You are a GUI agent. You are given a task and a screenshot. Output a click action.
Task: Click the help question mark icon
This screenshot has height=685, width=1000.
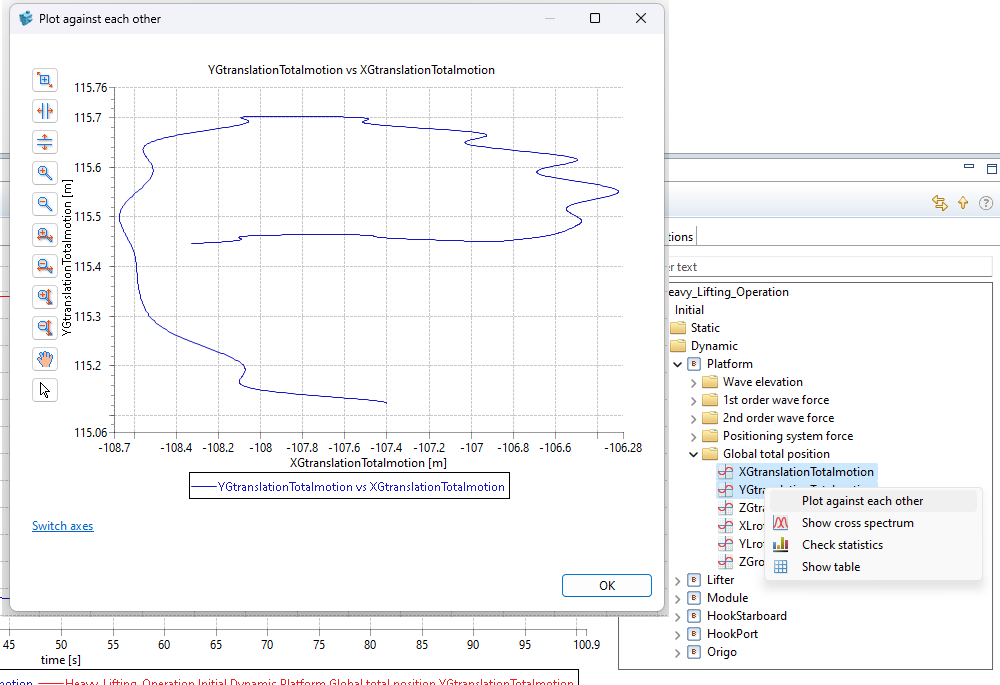(986, 203)
